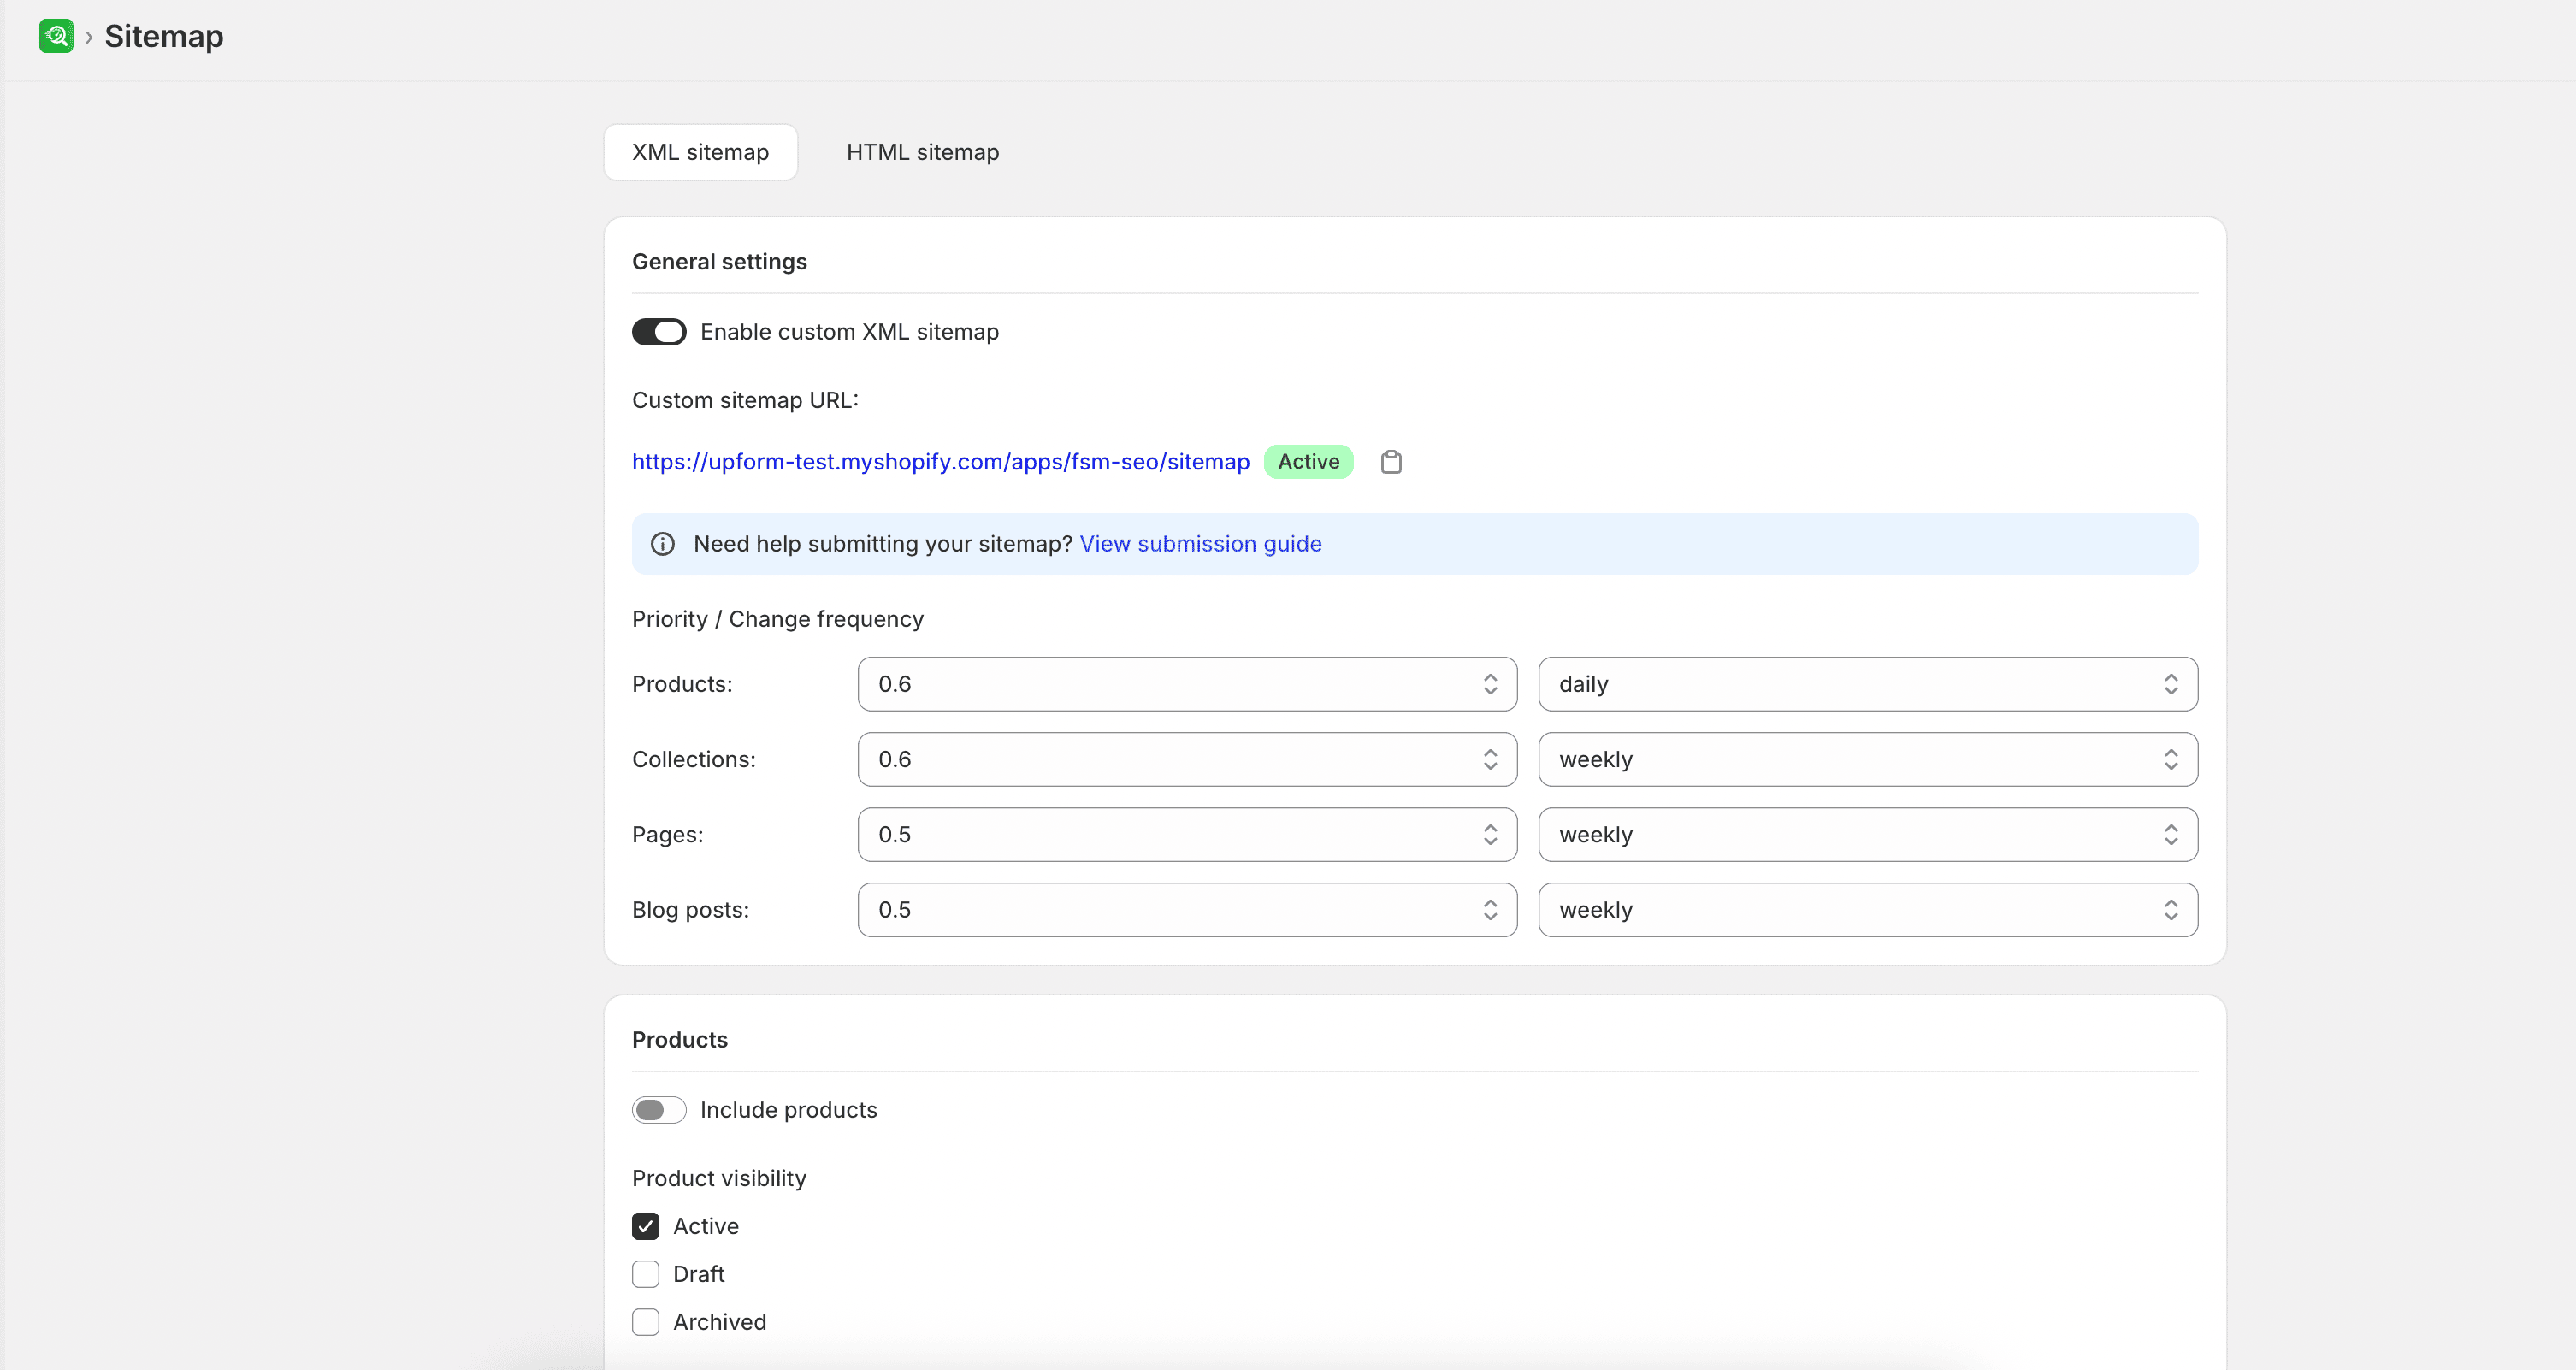Copy sitemap URL with clipboard icon
The height and width of the screenshot is (1370, 2576).
coord(1391,462)
